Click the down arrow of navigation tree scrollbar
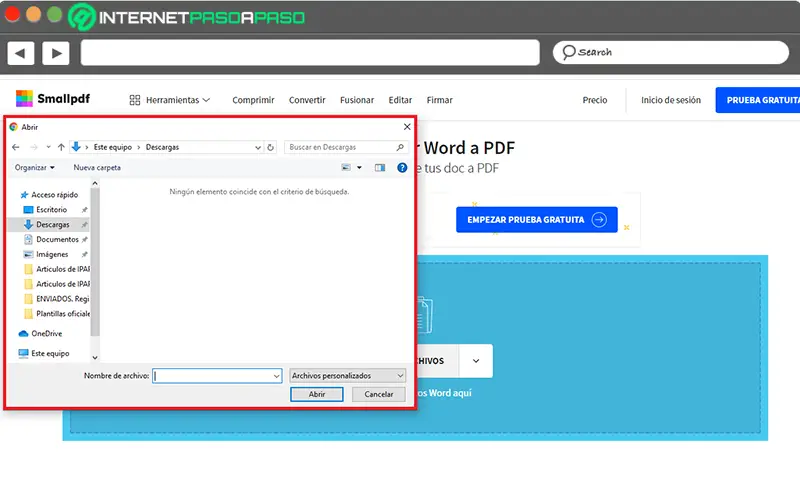 point(95,357)
